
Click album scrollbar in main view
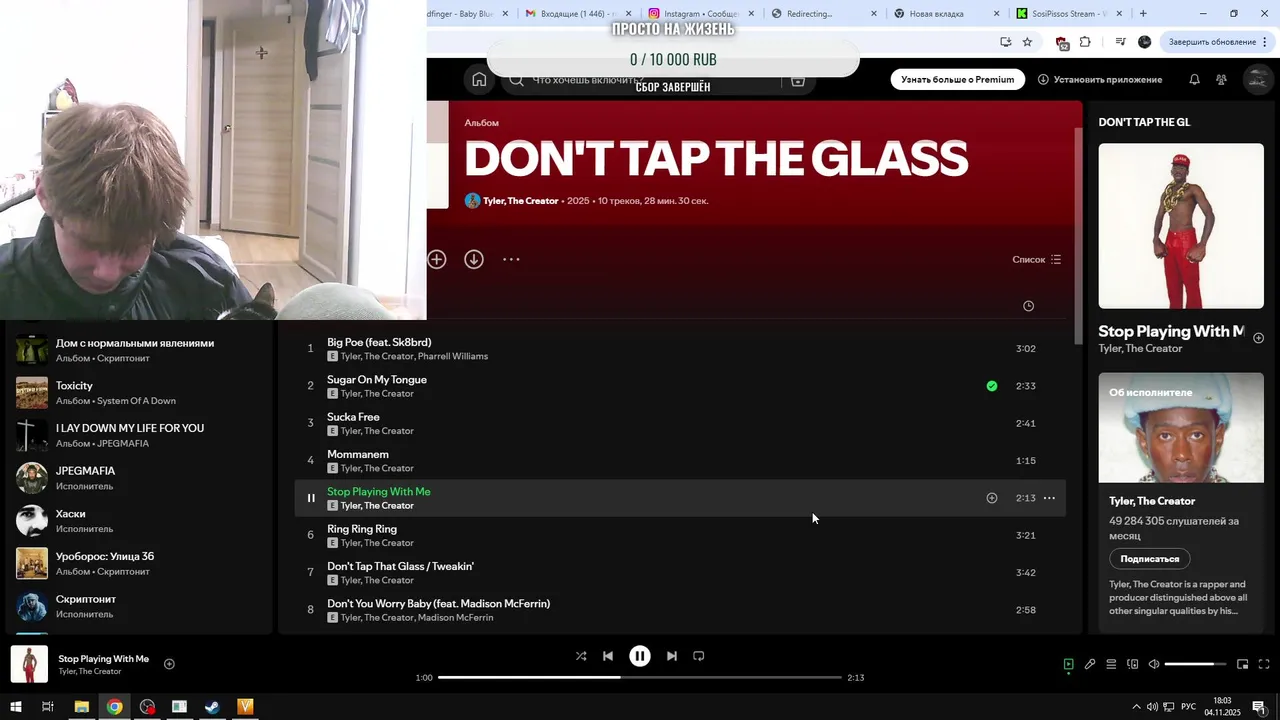coord(1078,235)
